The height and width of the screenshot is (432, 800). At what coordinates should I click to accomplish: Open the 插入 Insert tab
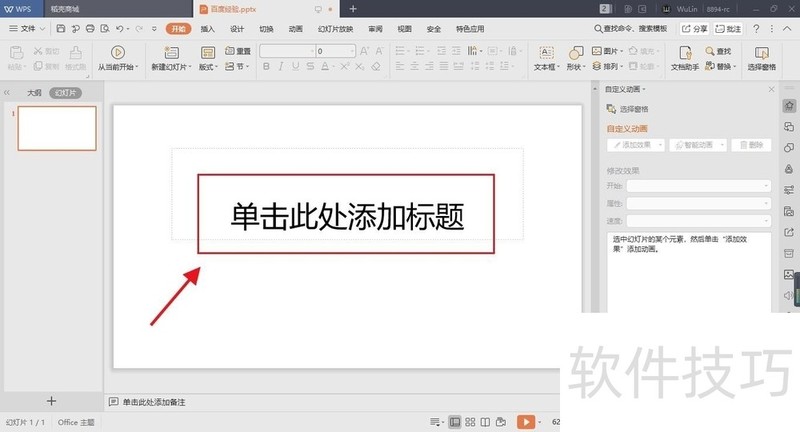[208, 29]
